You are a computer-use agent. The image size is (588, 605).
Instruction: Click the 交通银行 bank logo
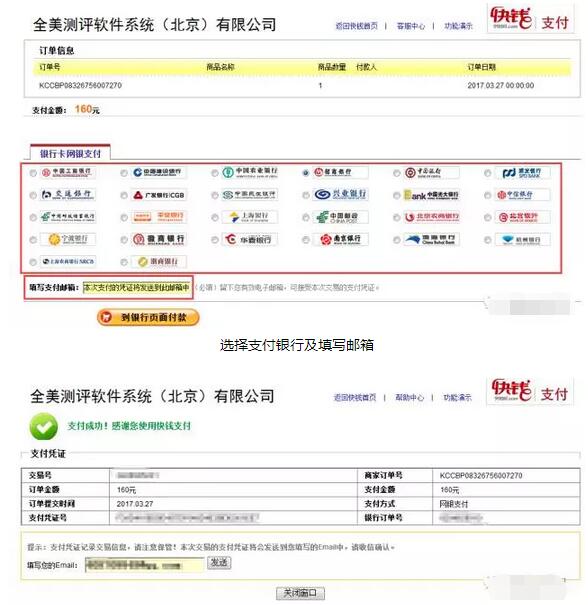point(68,194)
